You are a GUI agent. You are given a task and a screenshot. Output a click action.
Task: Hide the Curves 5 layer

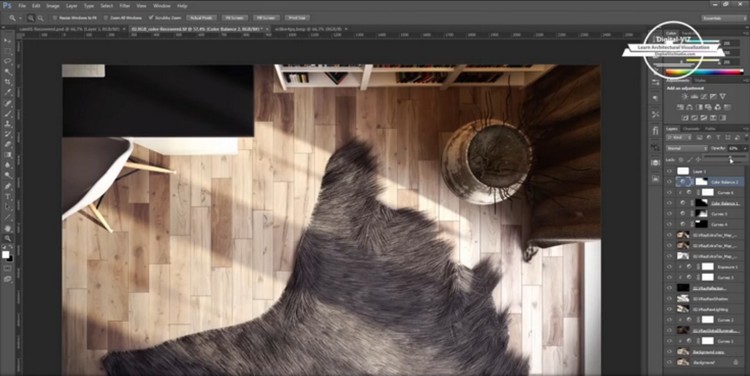point(669,213)
